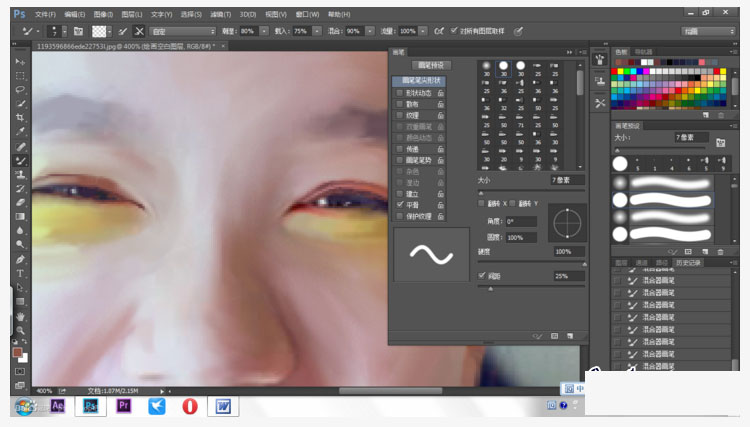Open Brush Presets collapsed panel icon
Viewport: 750px width, 427px height.
[600, 59]
